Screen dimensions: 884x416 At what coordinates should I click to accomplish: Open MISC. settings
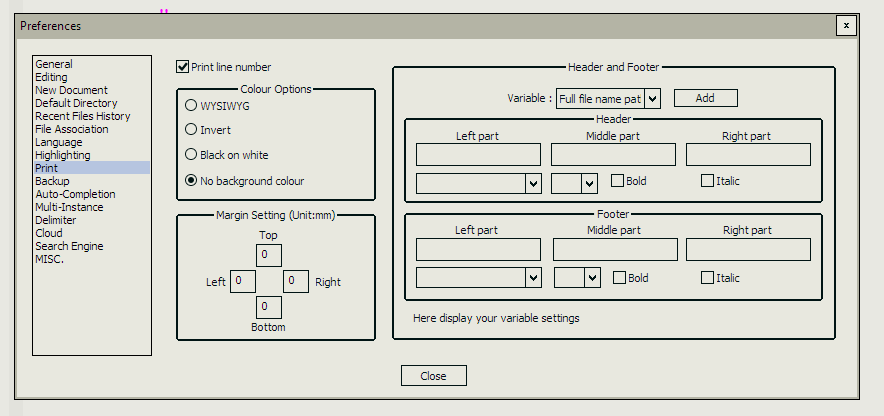[x=91, y=259]
